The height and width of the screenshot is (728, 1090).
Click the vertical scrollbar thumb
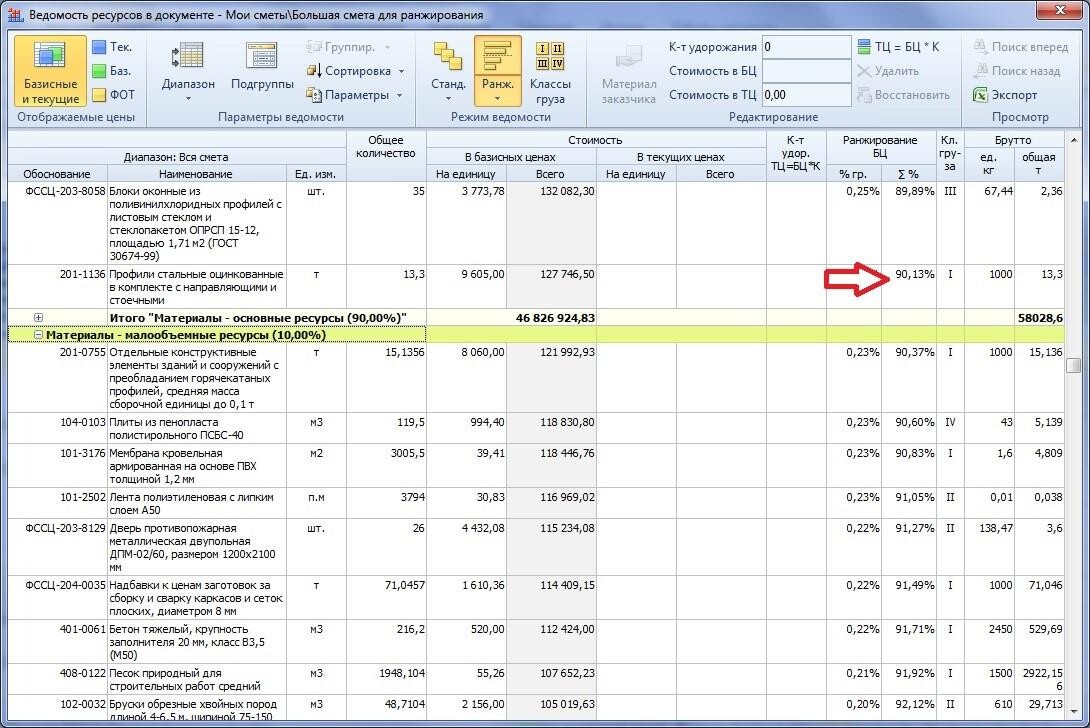tap(1075, 365)
